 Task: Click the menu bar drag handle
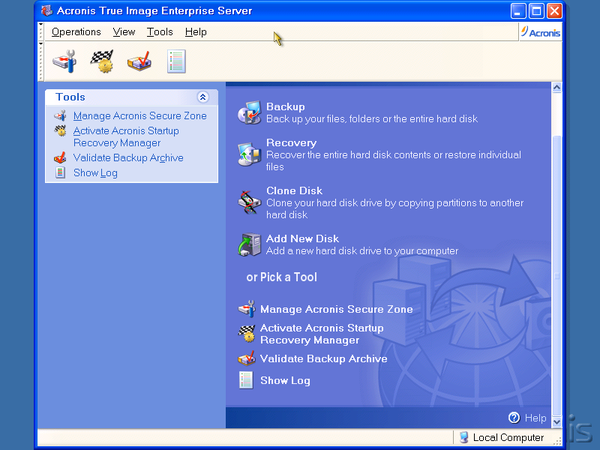41,32
